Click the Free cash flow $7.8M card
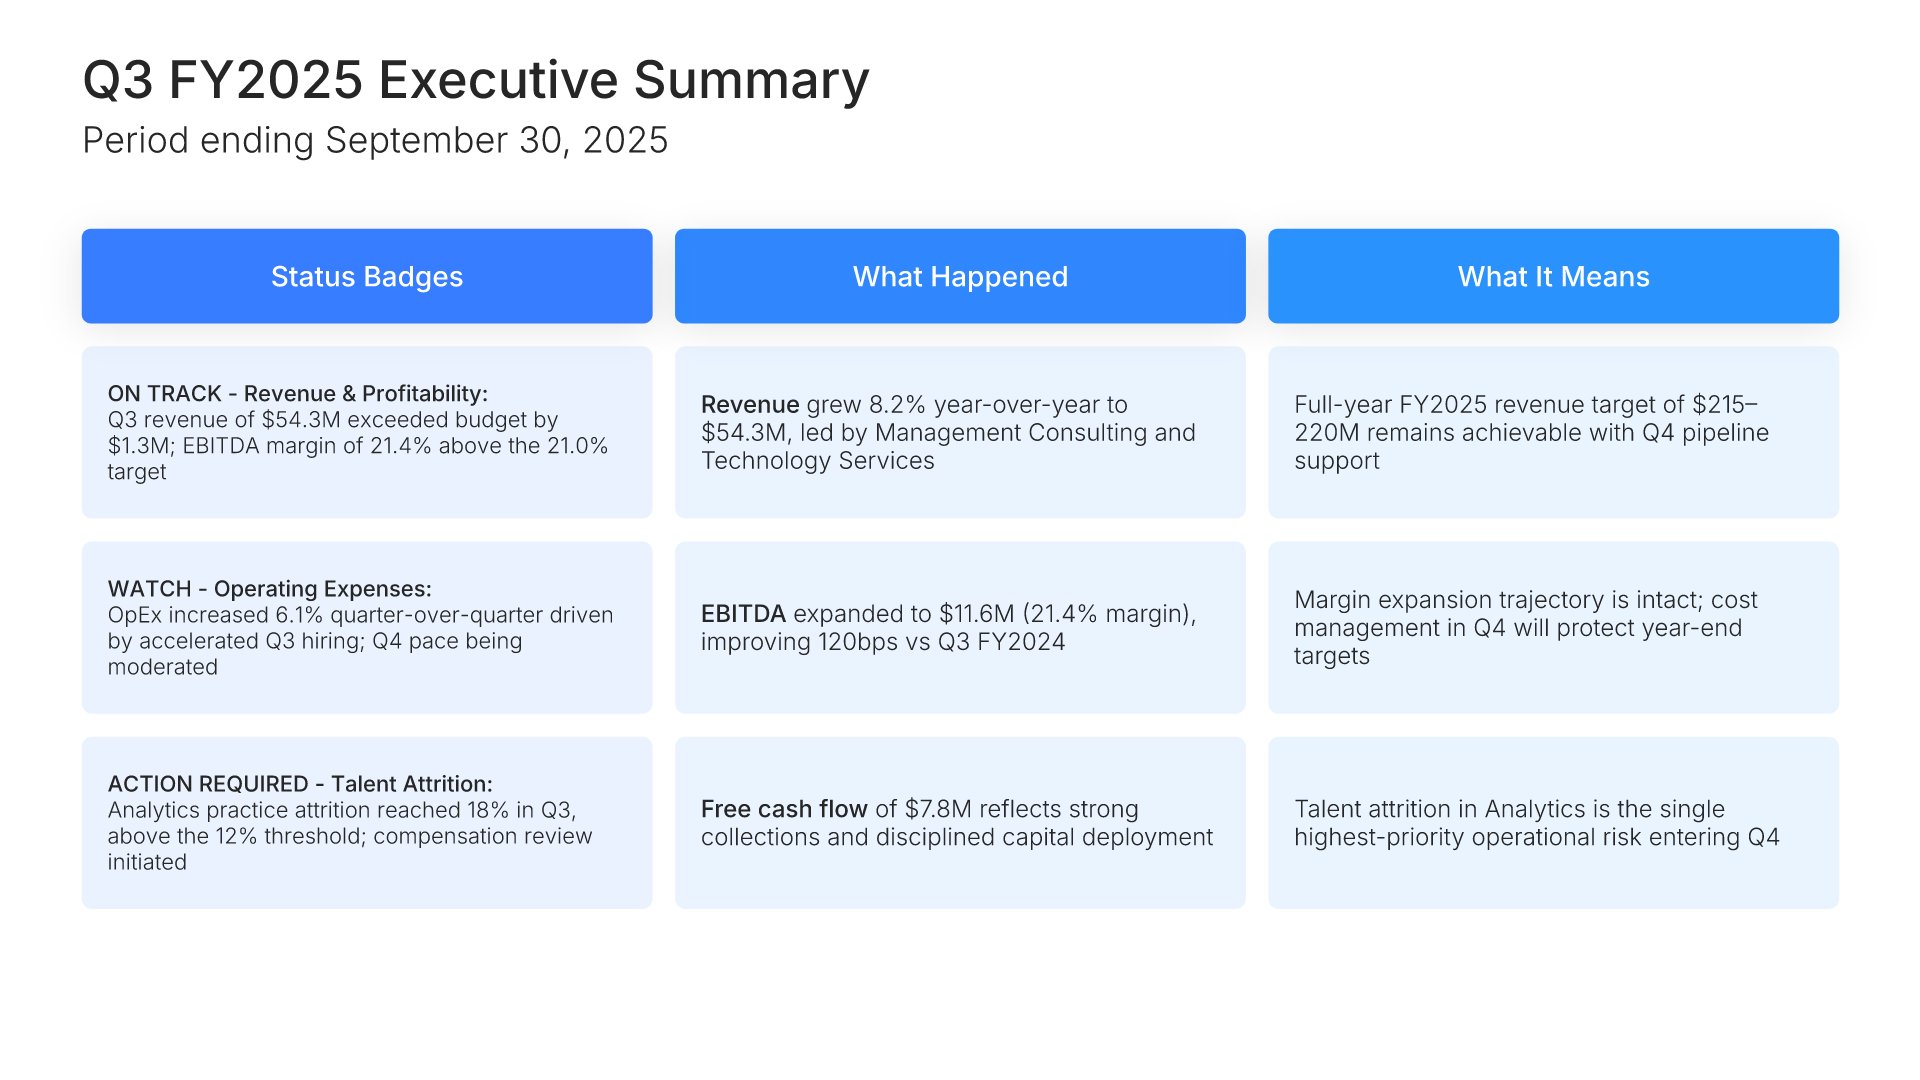Viewport: 1920px width, 1080px height. 960,822
